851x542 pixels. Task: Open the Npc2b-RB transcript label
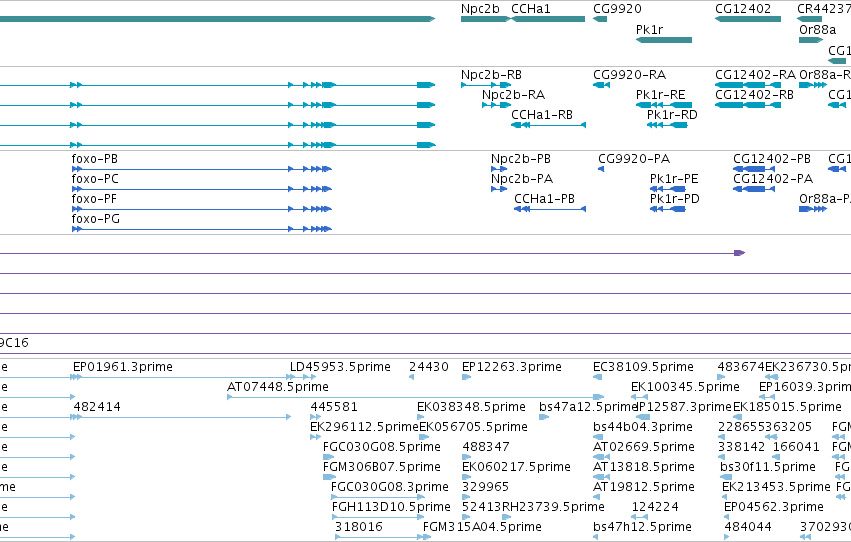tap(491, 75)
